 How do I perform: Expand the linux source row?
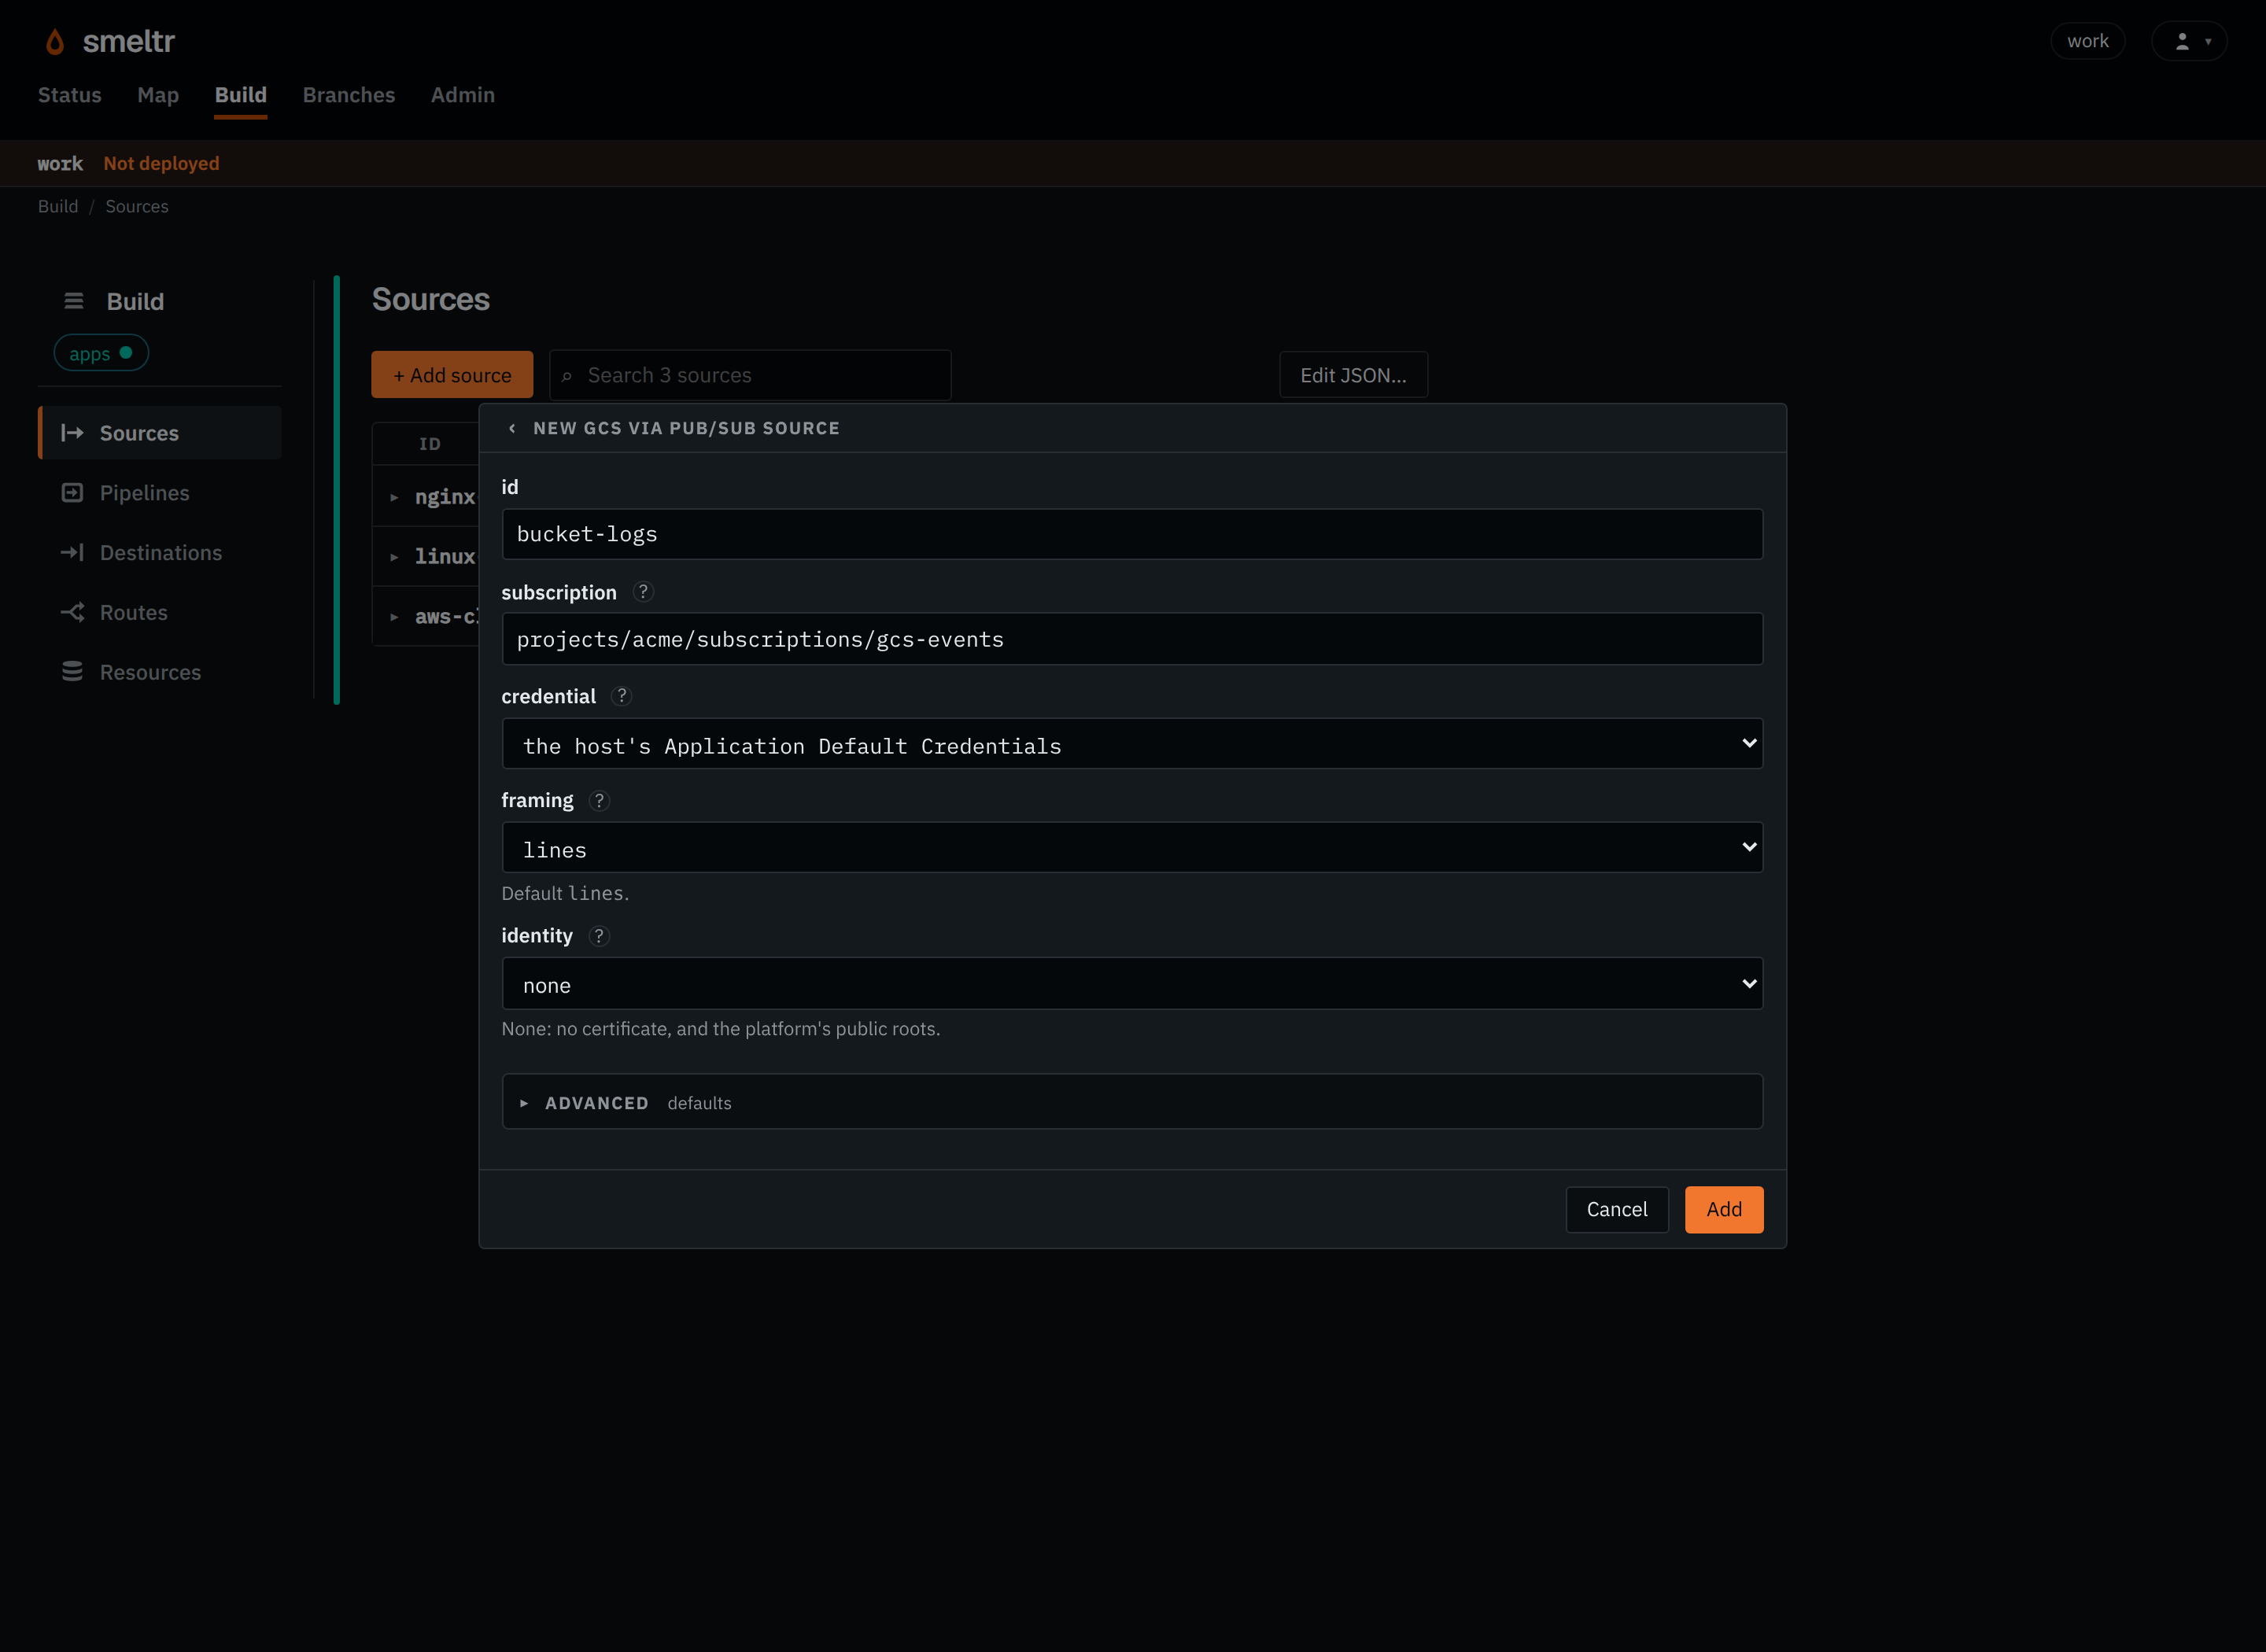pos(394,557)
